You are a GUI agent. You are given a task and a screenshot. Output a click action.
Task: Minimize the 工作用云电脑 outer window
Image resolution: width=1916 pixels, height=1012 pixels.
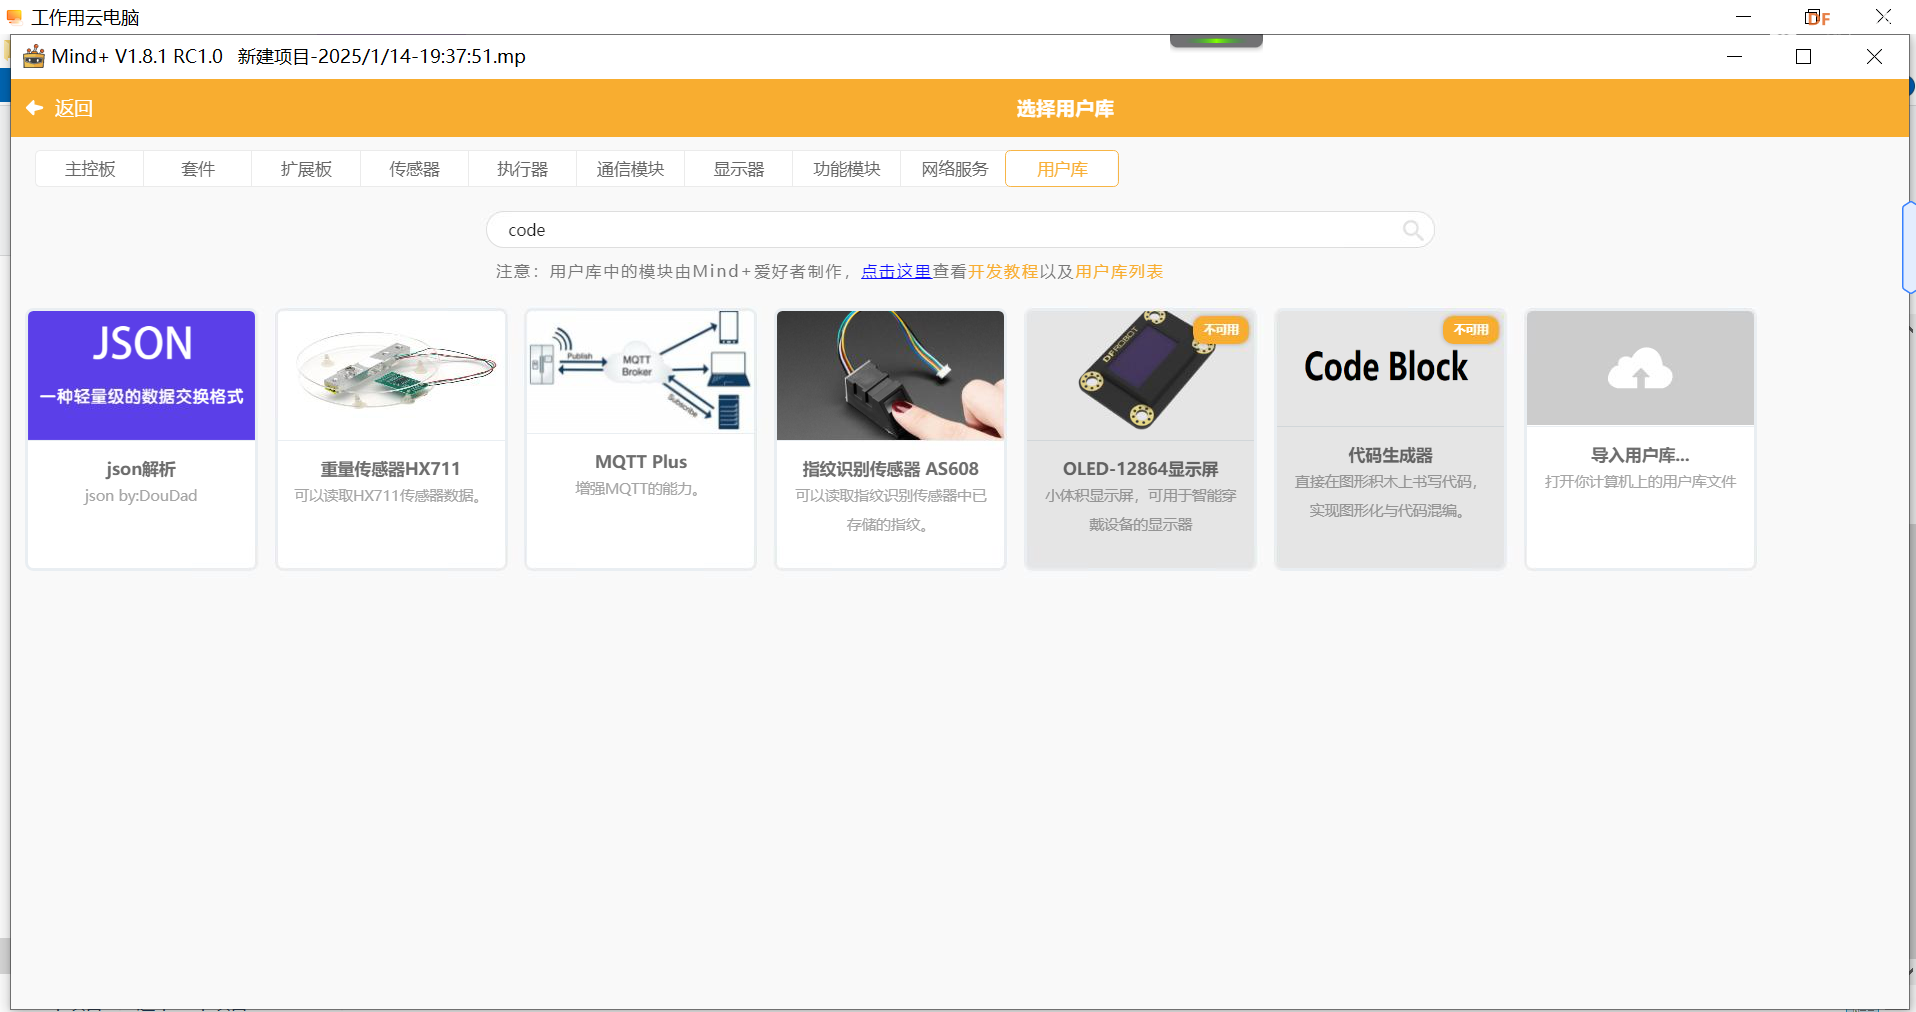(x=1743, y=17)
